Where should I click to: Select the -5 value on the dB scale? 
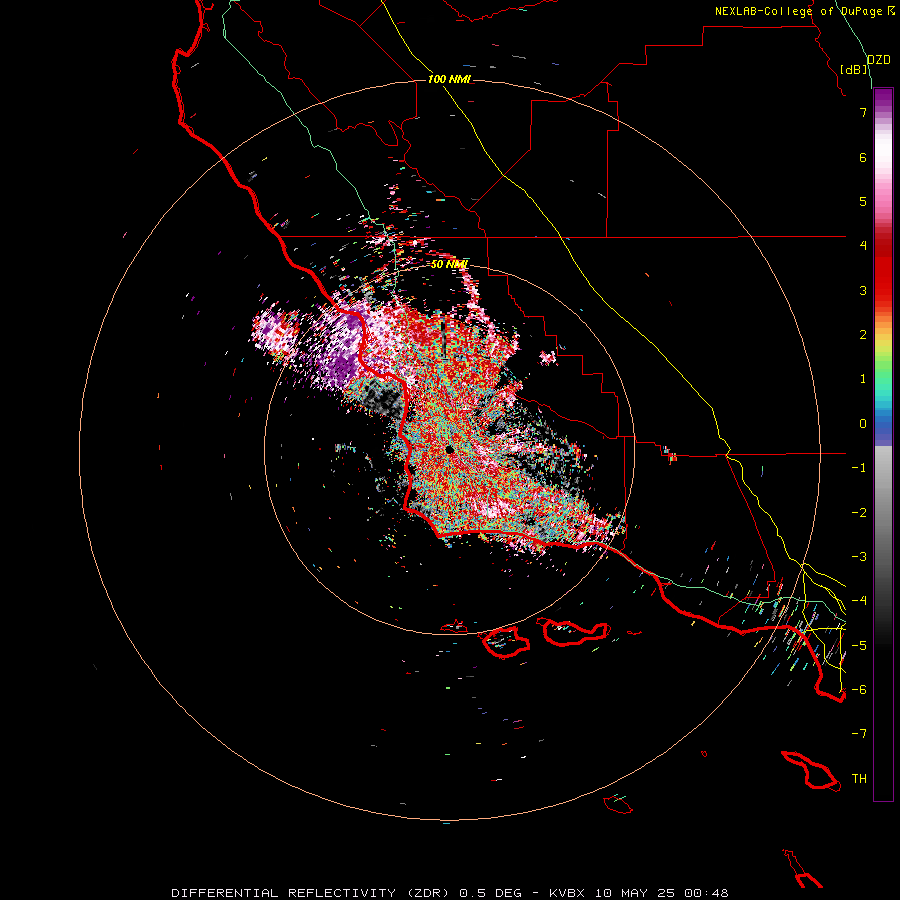click(x=859, y=646)
